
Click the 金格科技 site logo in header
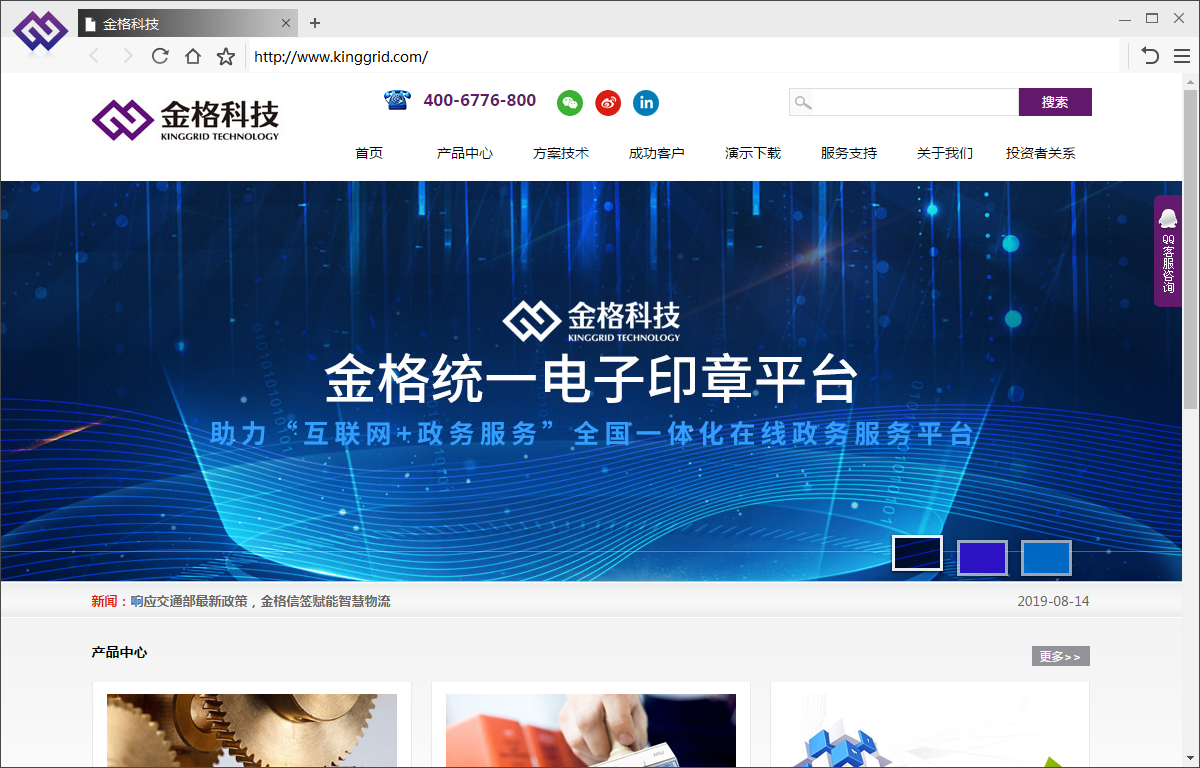click(186, 120)
